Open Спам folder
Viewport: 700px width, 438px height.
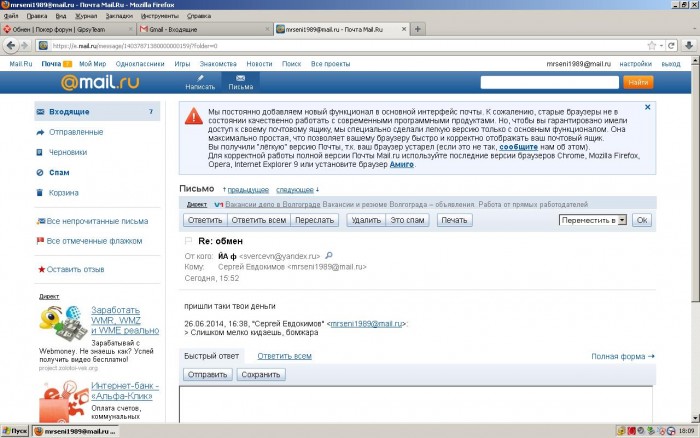point(59,172)
